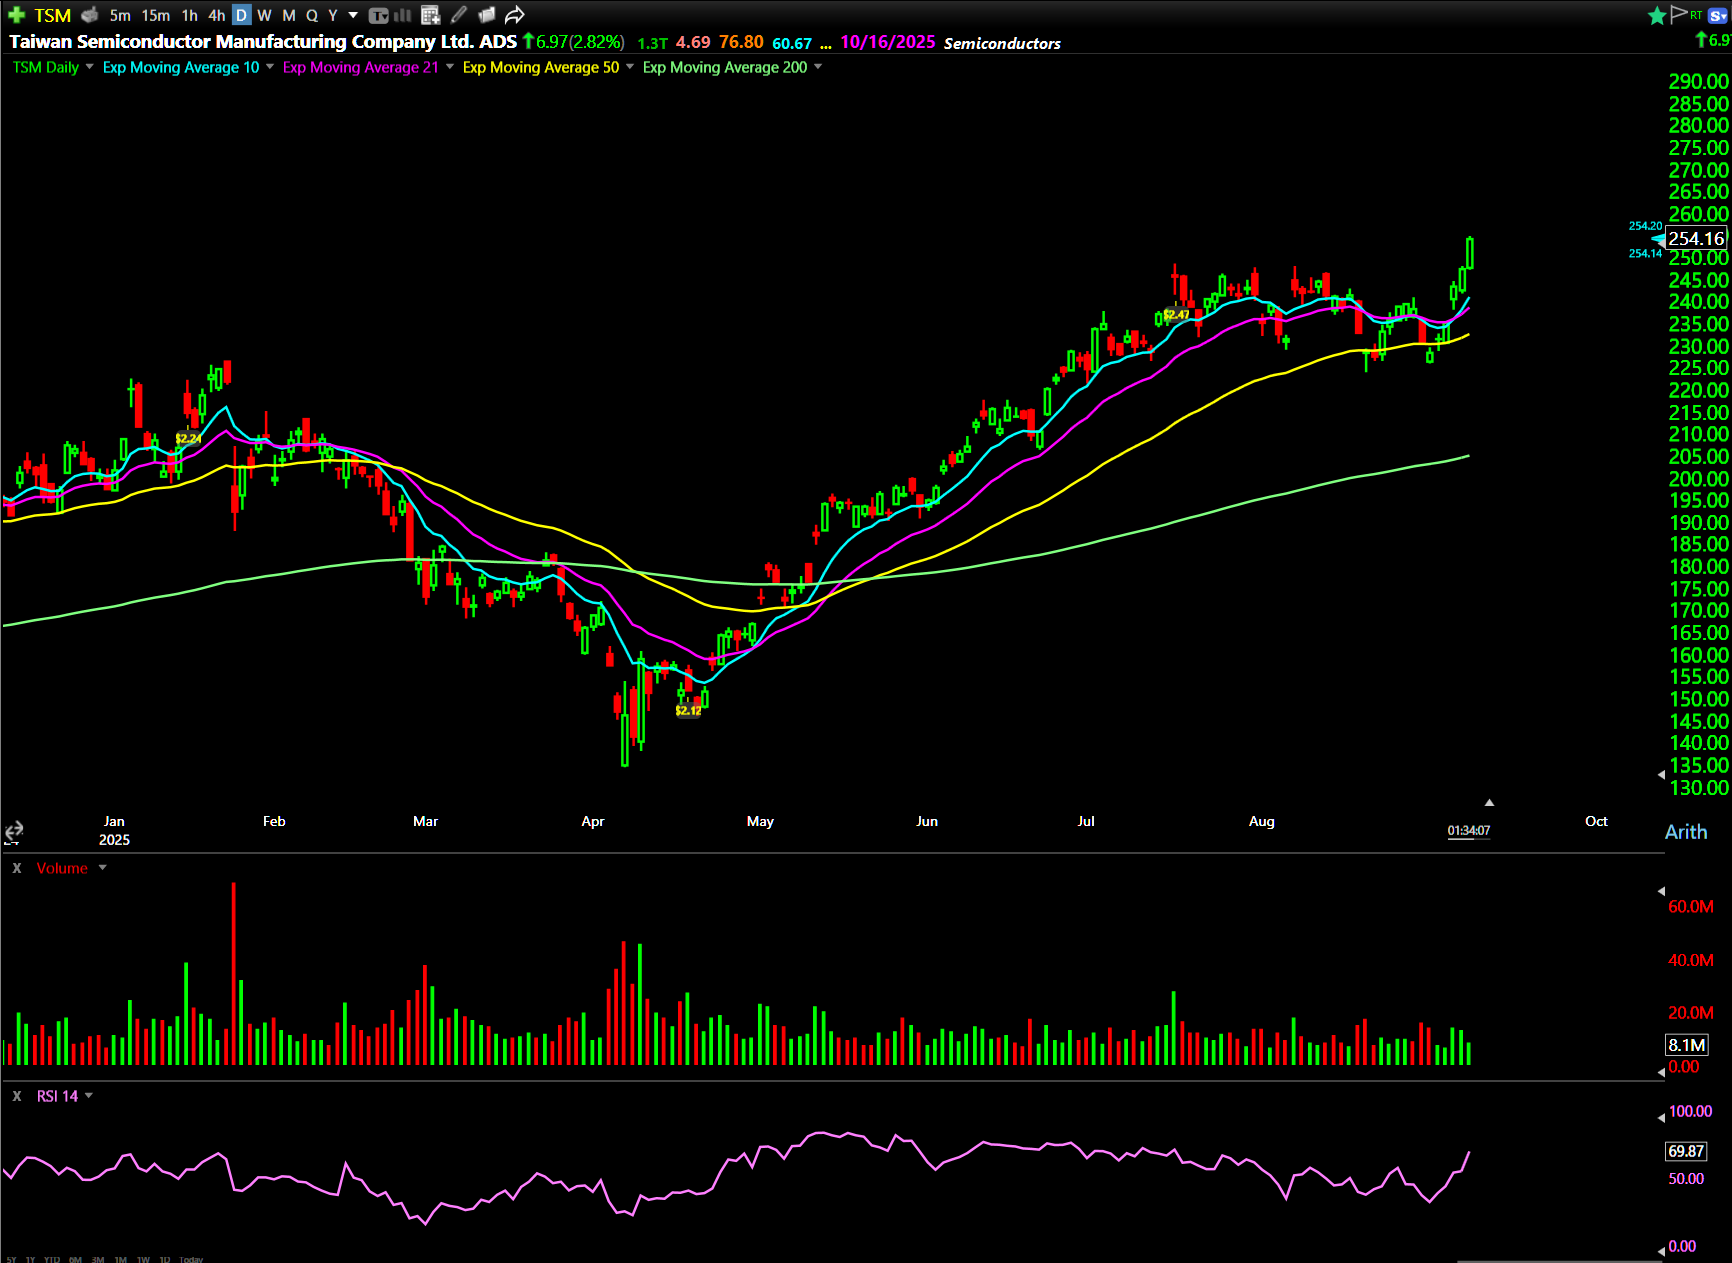The width and height of the screenshot is (1732, 1263).
Task: Click the $2.24 earnings marker
Action: [188, 439]
